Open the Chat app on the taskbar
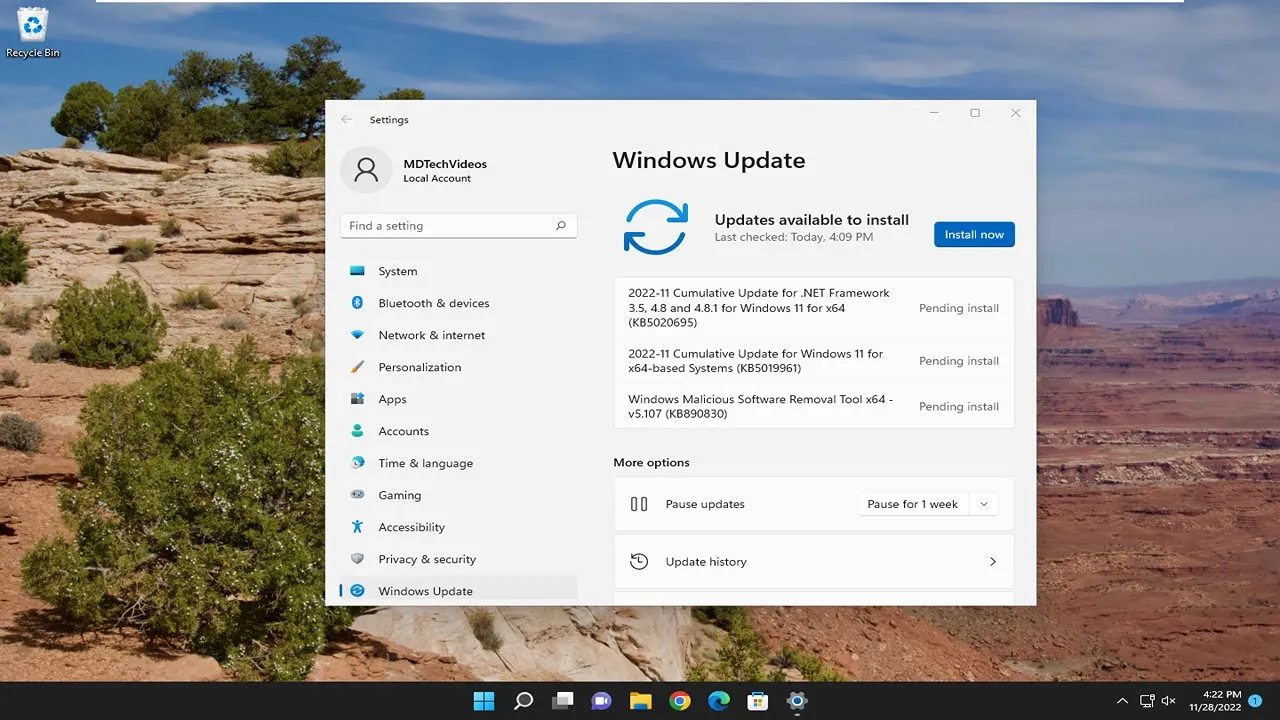 [601, 701]
